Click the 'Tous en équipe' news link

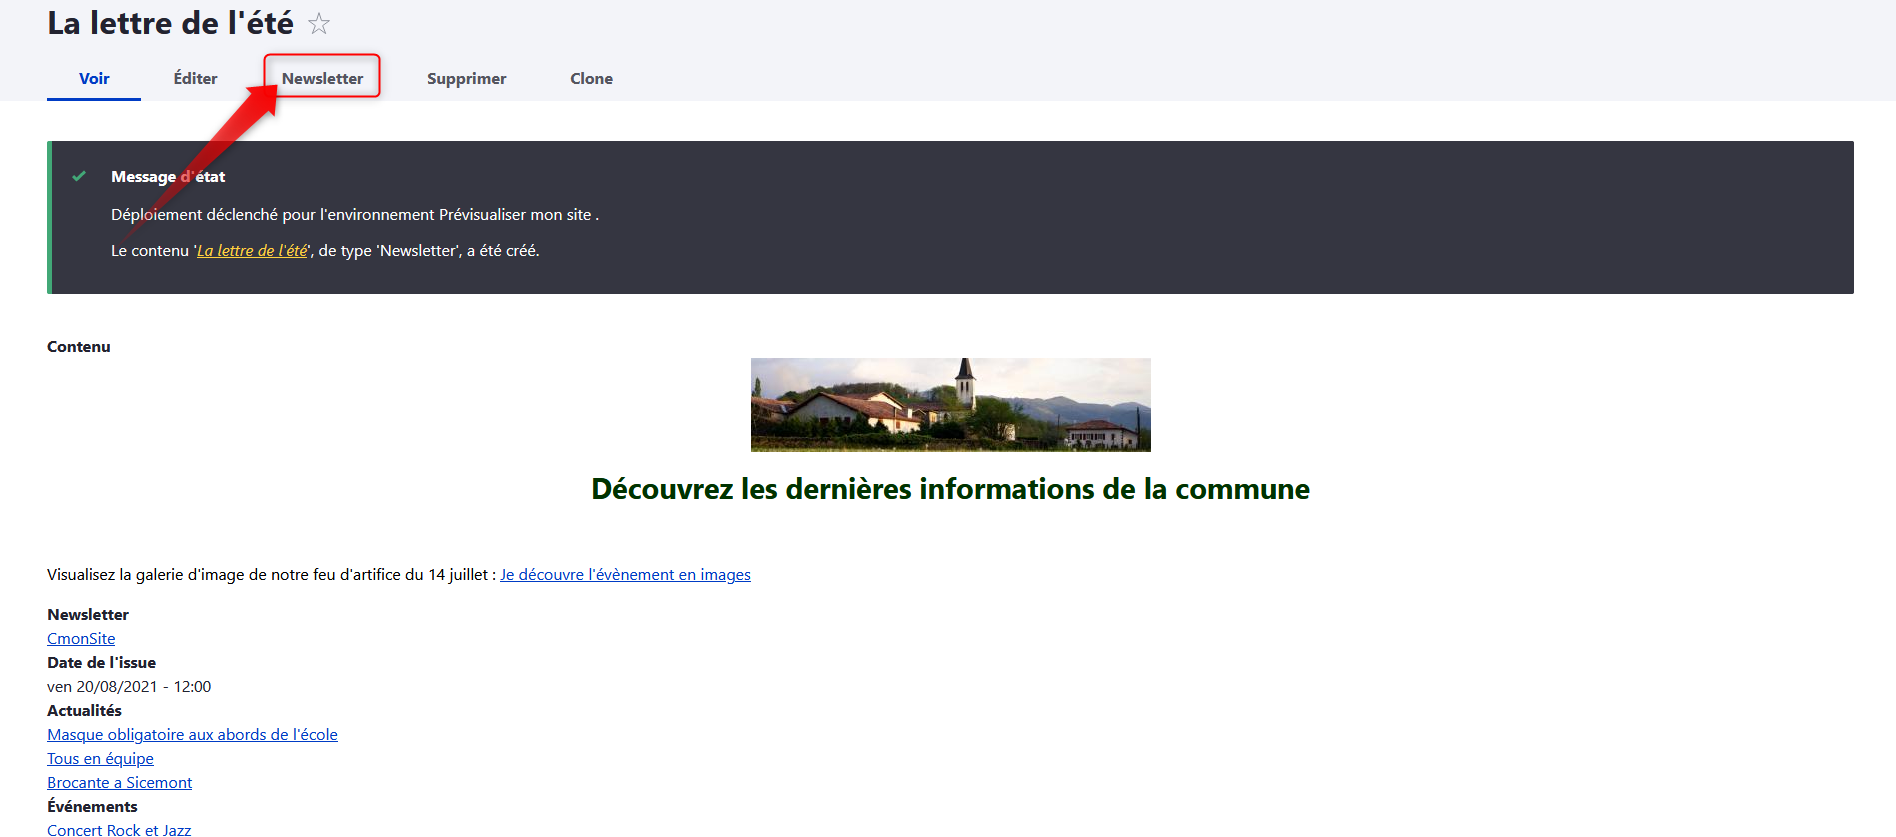[100, 759]
